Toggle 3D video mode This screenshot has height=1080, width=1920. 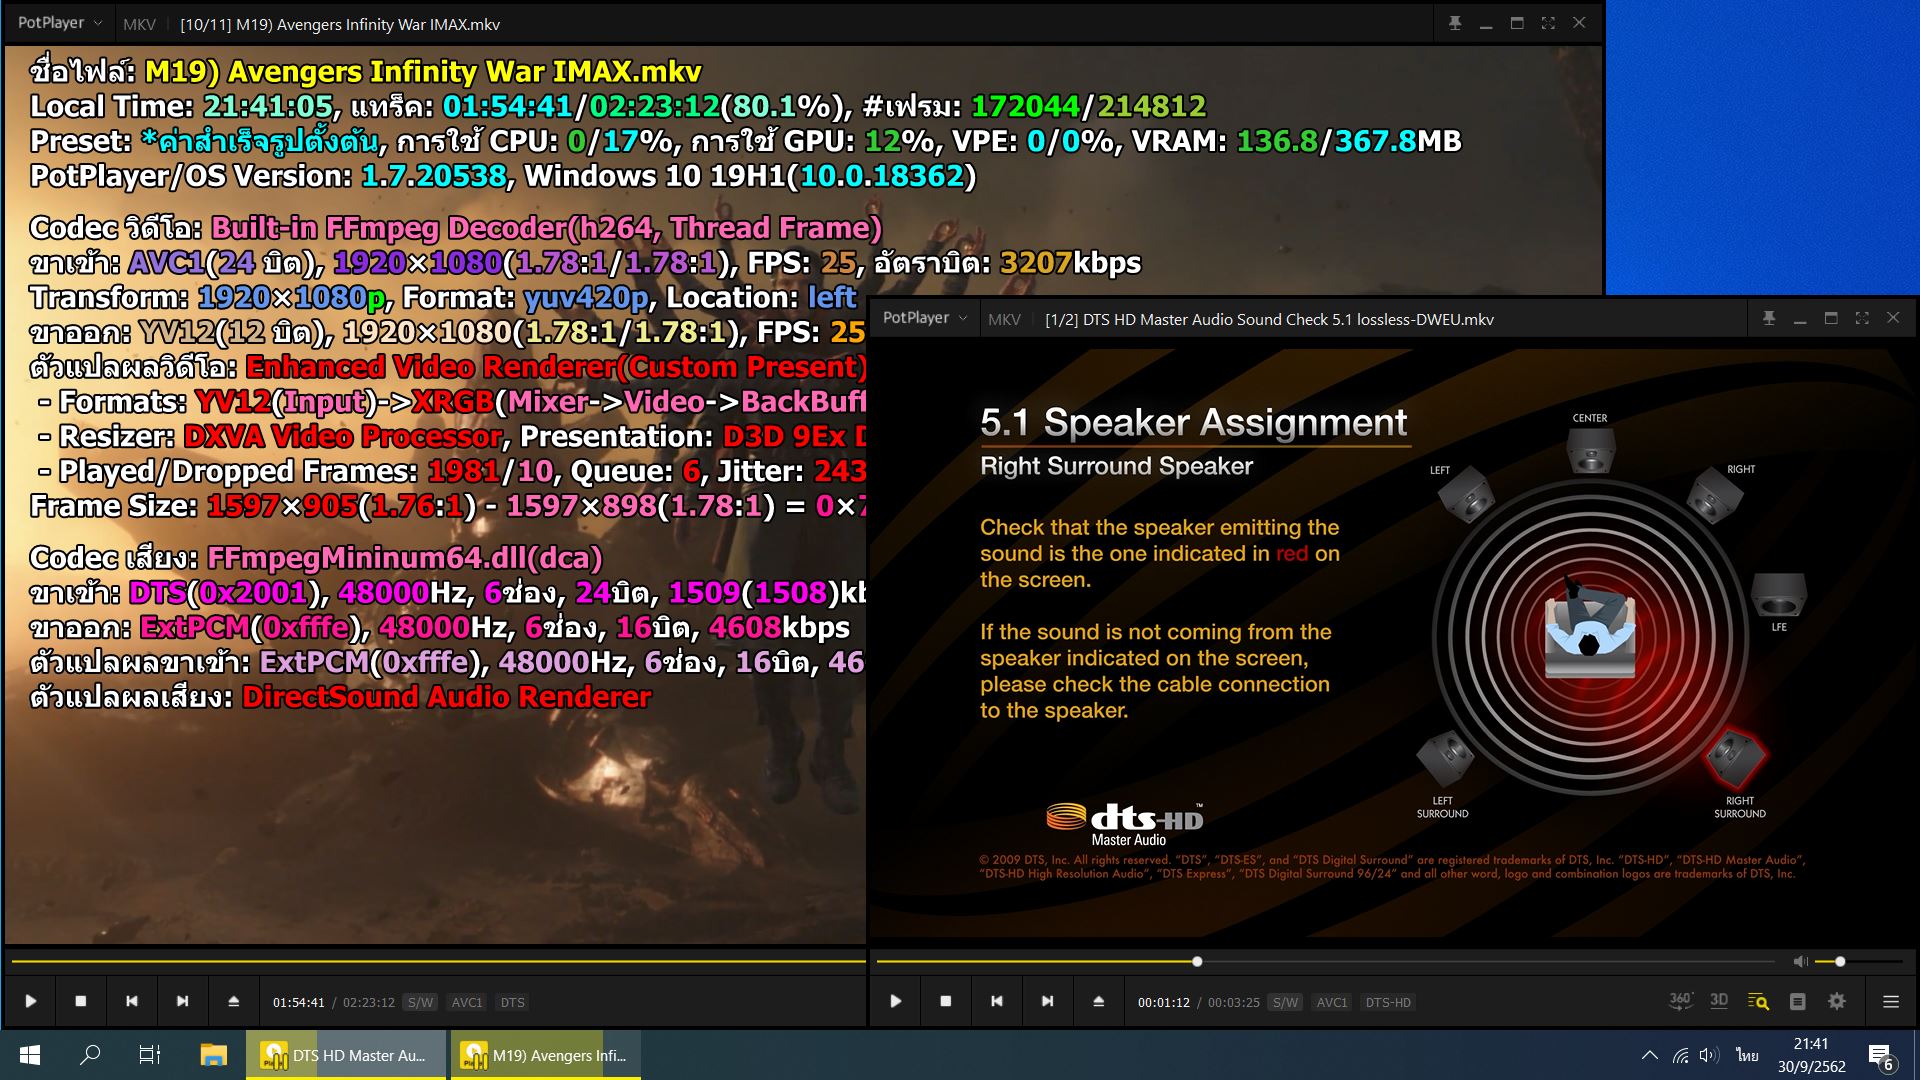pos(1719,1001)
